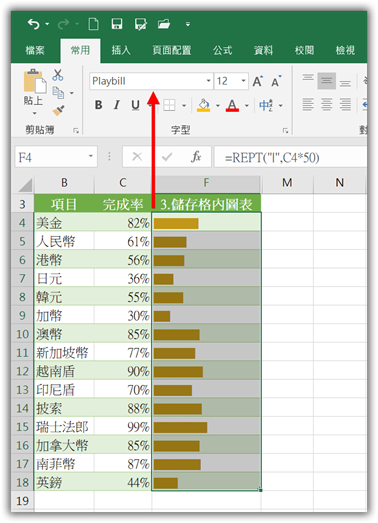The height and width of the screenshot is (523, 378).
Task: Open the Borders dropdown arrow
Action: pos(184,106)
